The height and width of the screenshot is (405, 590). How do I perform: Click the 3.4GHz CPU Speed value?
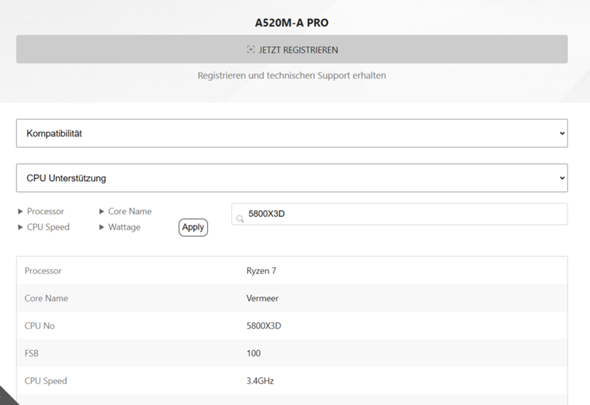[x=260, y=381]
